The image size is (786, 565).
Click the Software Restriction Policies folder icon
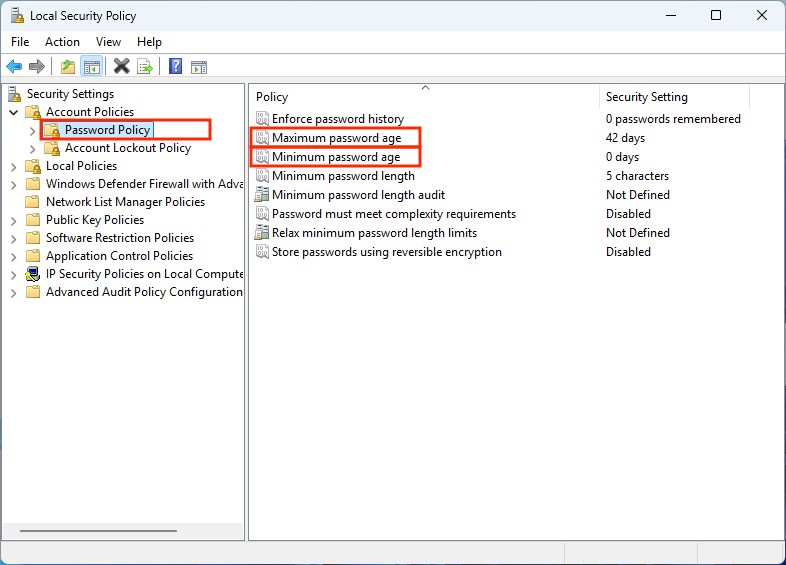[x=33, y=238]
